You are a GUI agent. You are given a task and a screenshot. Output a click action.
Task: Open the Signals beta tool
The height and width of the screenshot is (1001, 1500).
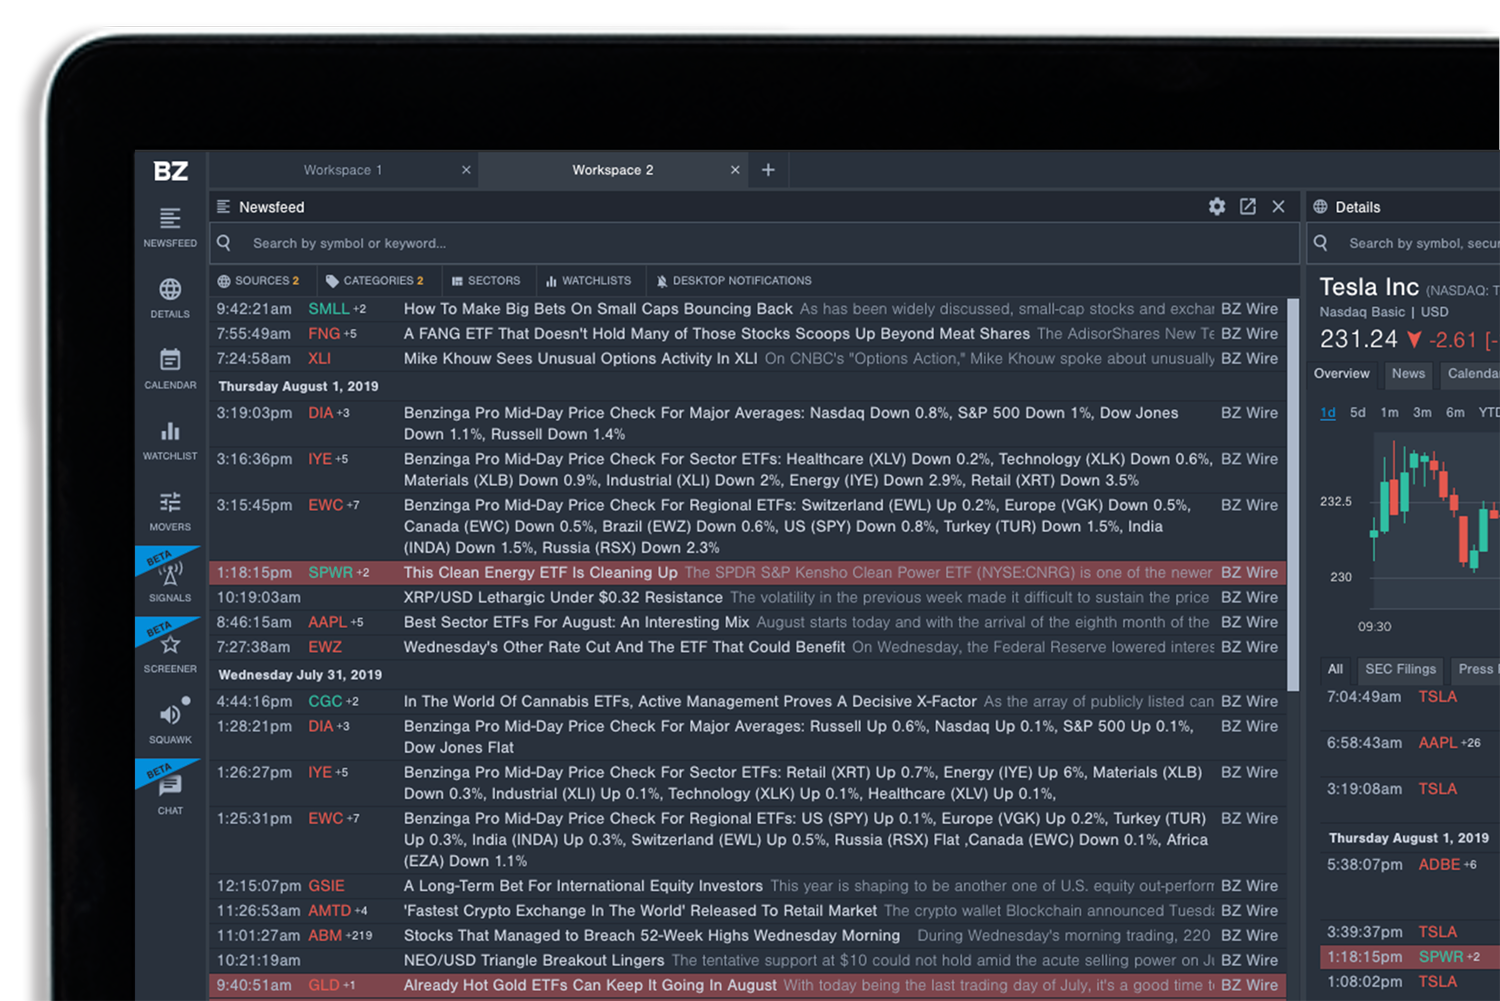pyautogui.click(x=170, y=581)
